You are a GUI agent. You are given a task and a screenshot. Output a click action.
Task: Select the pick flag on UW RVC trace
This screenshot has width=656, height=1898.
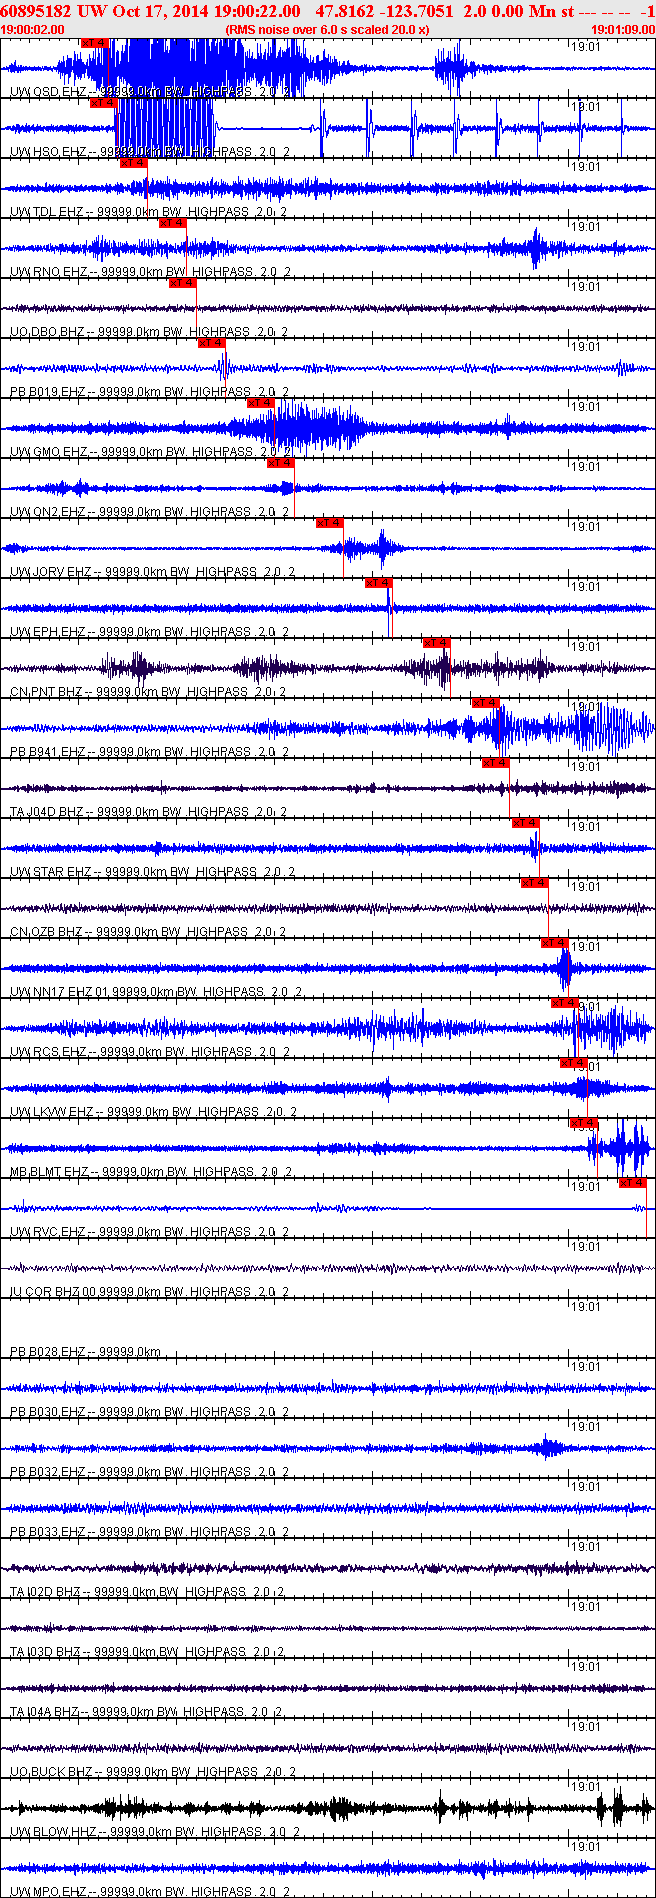pos(633,1183)
